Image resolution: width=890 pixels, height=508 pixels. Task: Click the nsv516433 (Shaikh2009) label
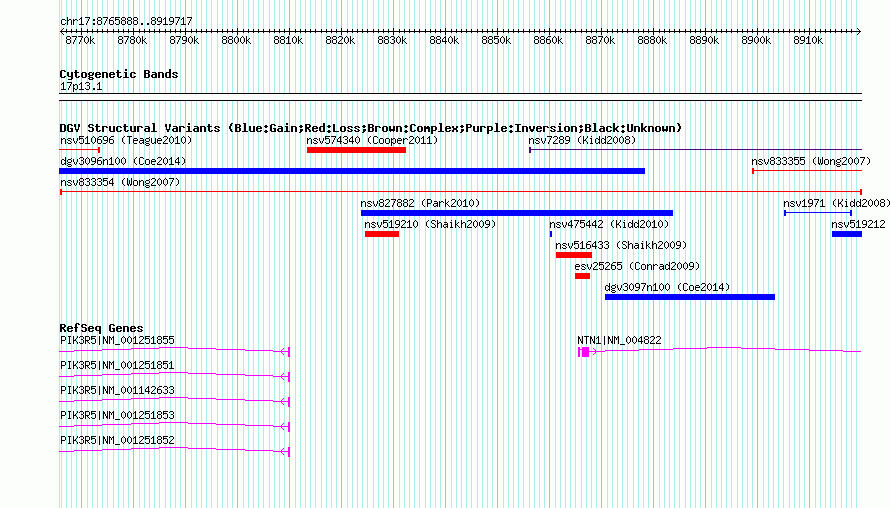click(x=621, y=245)
